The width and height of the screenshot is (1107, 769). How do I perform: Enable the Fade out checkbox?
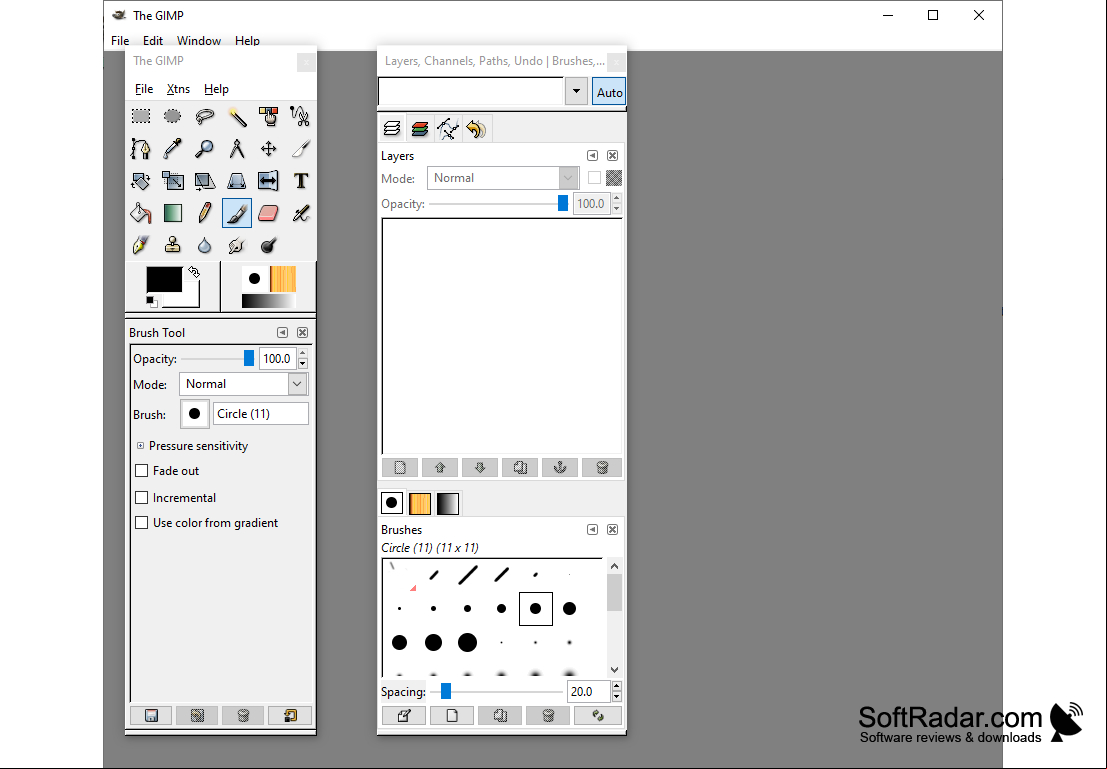[141, 470]
